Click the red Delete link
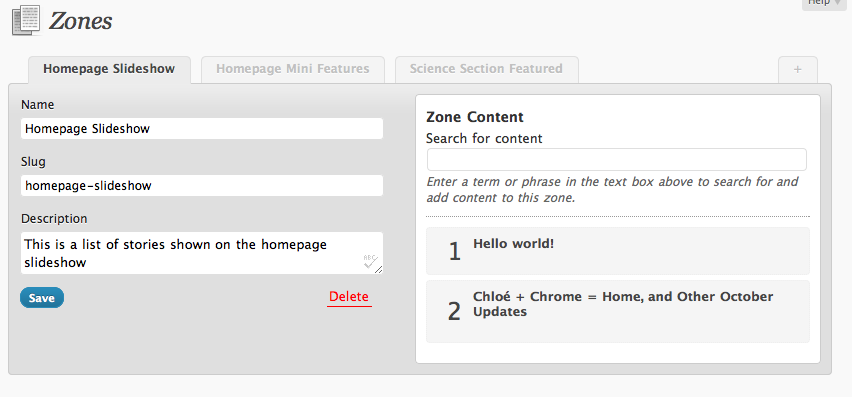This screenshot has width=852, height=397. pyautogui.click(x=349, y=297)
